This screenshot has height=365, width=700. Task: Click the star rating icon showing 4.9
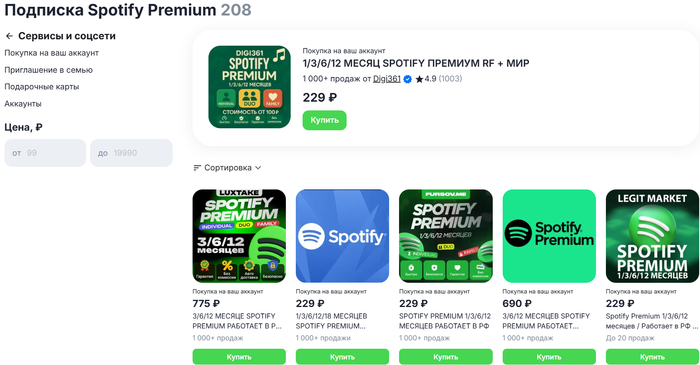tap(419, 79)
